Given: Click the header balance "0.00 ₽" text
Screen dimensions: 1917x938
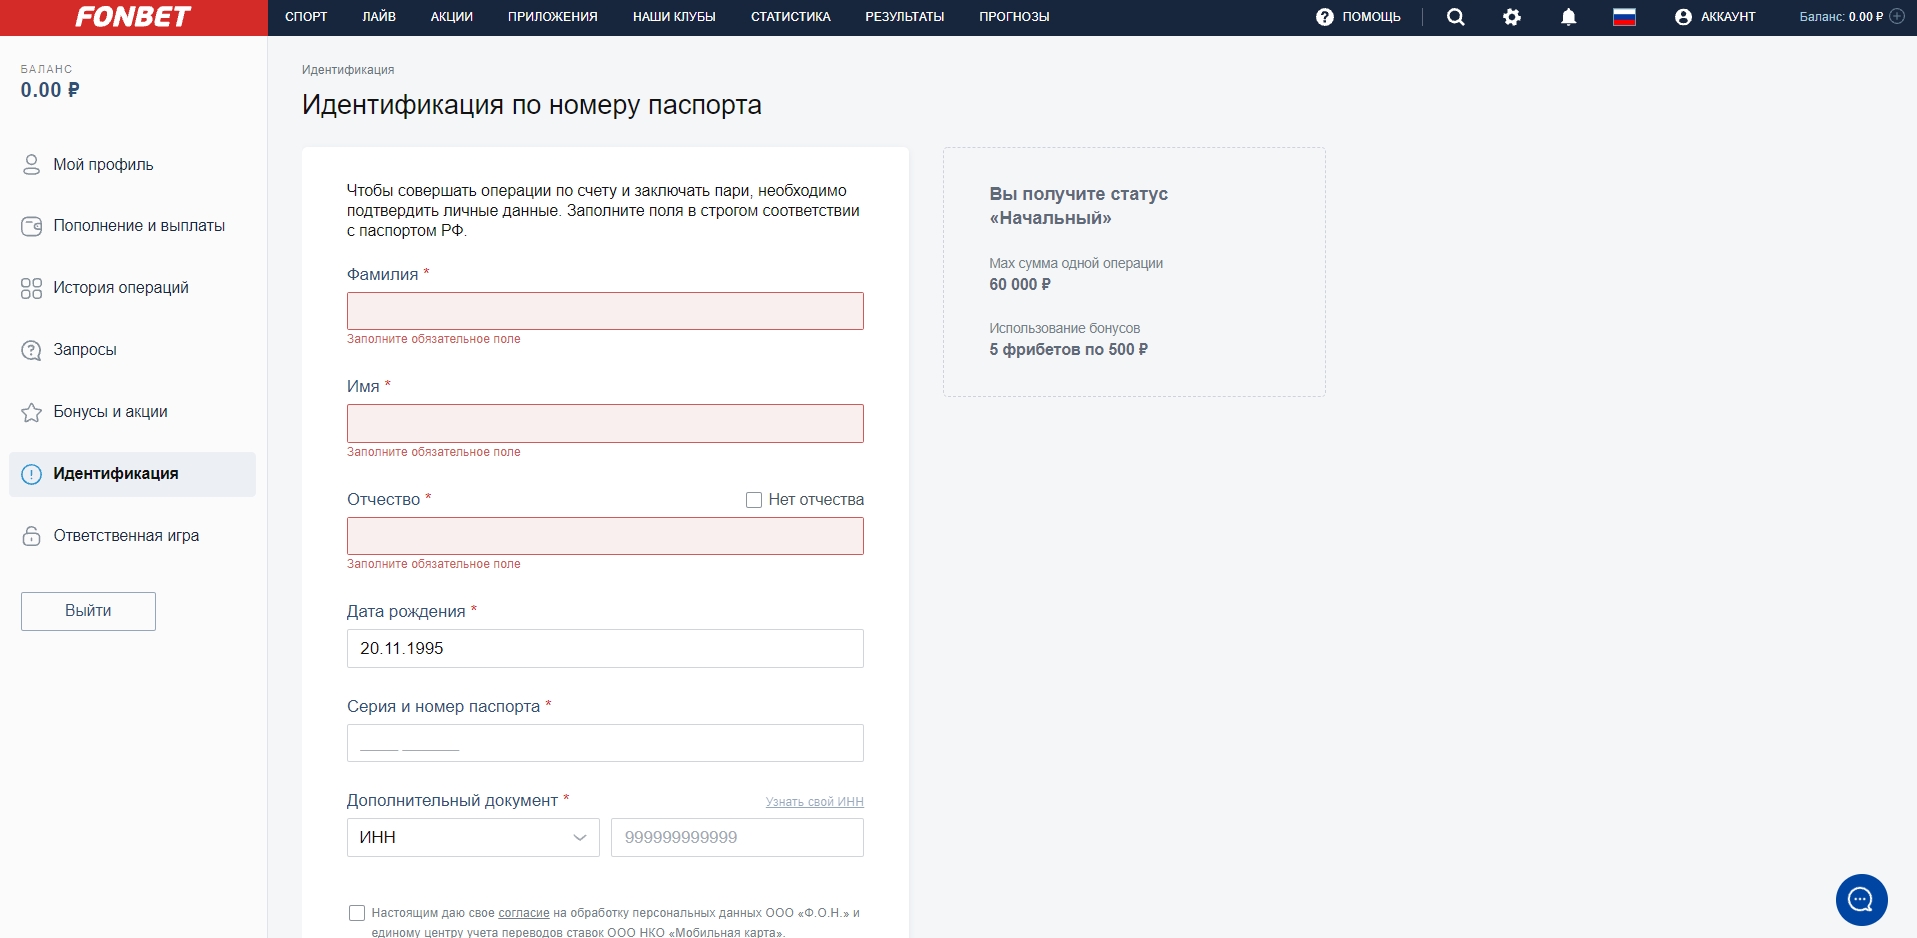Looking at the screenshot, I should point(1866,17).
